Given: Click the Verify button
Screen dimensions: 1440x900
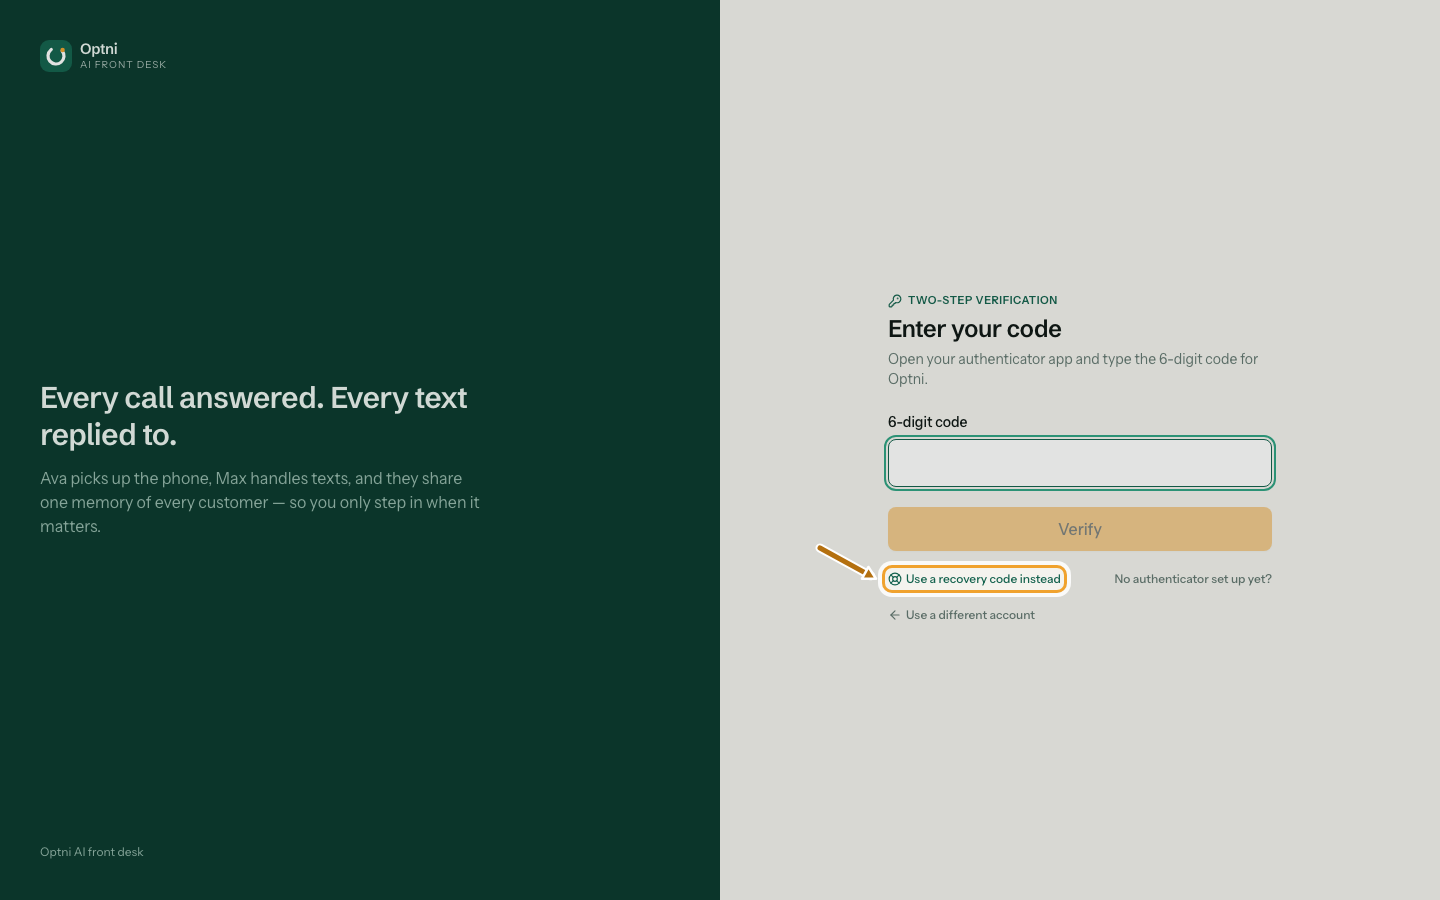Looking at the screenshot, I should click(x=1080, y=529).
